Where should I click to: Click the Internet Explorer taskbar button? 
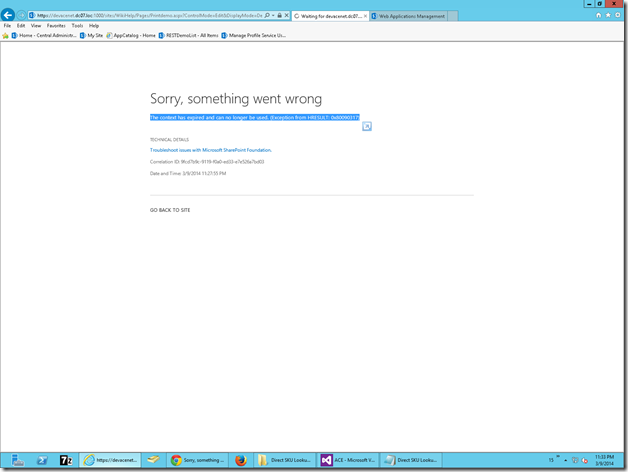coord(110,460)
